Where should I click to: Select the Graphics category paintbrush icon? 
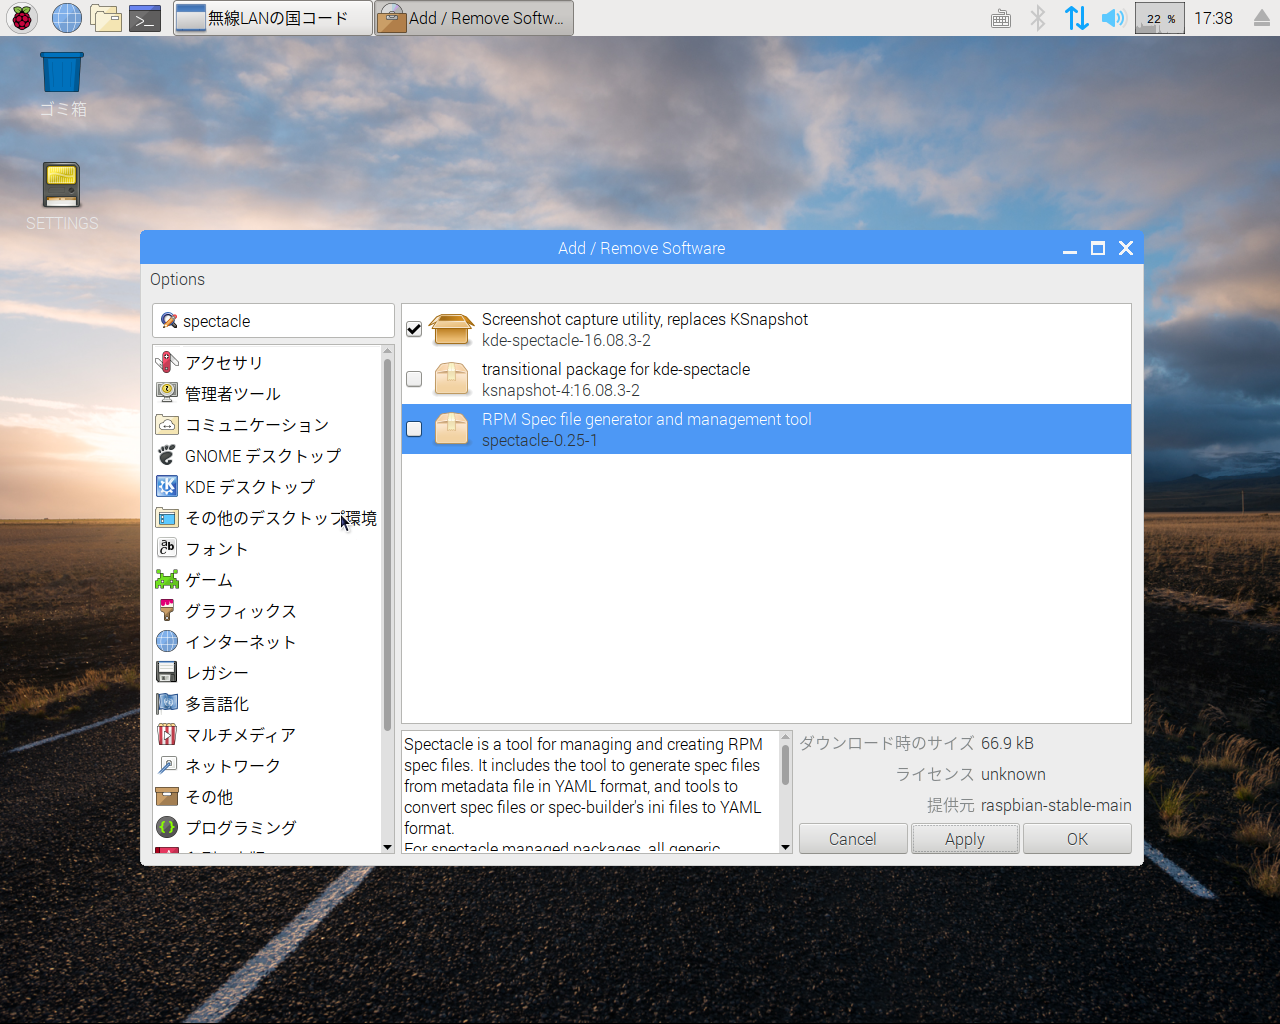point(167,611)
